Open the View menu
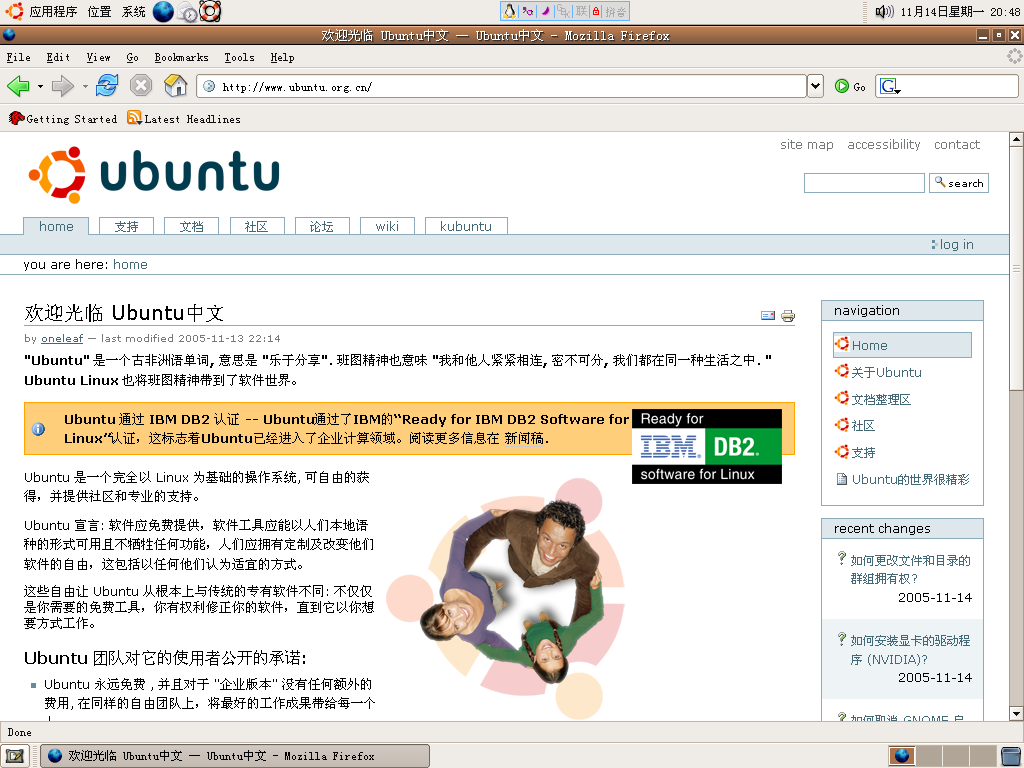This screenshot has height=768, width=1024. [99, 57]
